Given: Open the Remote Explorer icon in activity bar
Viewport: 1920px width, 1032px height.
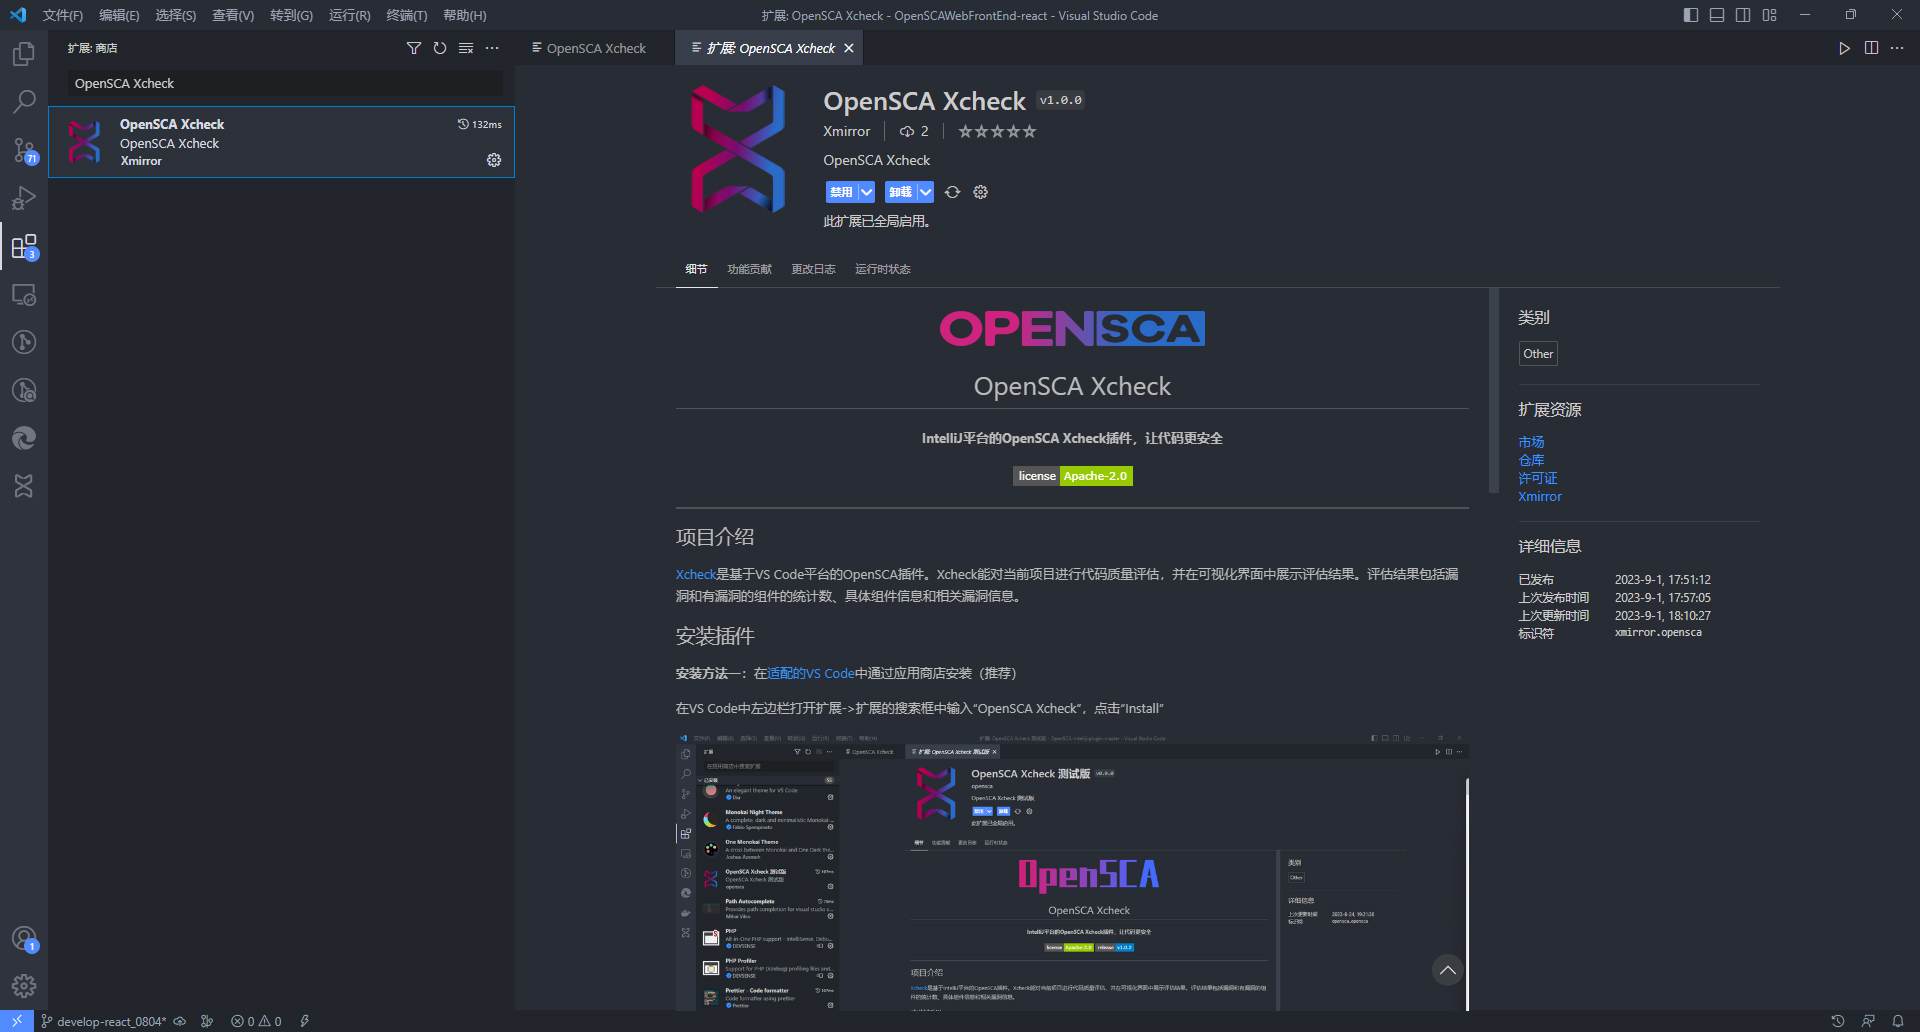Looking at the screenshot, I should [24, 294].
